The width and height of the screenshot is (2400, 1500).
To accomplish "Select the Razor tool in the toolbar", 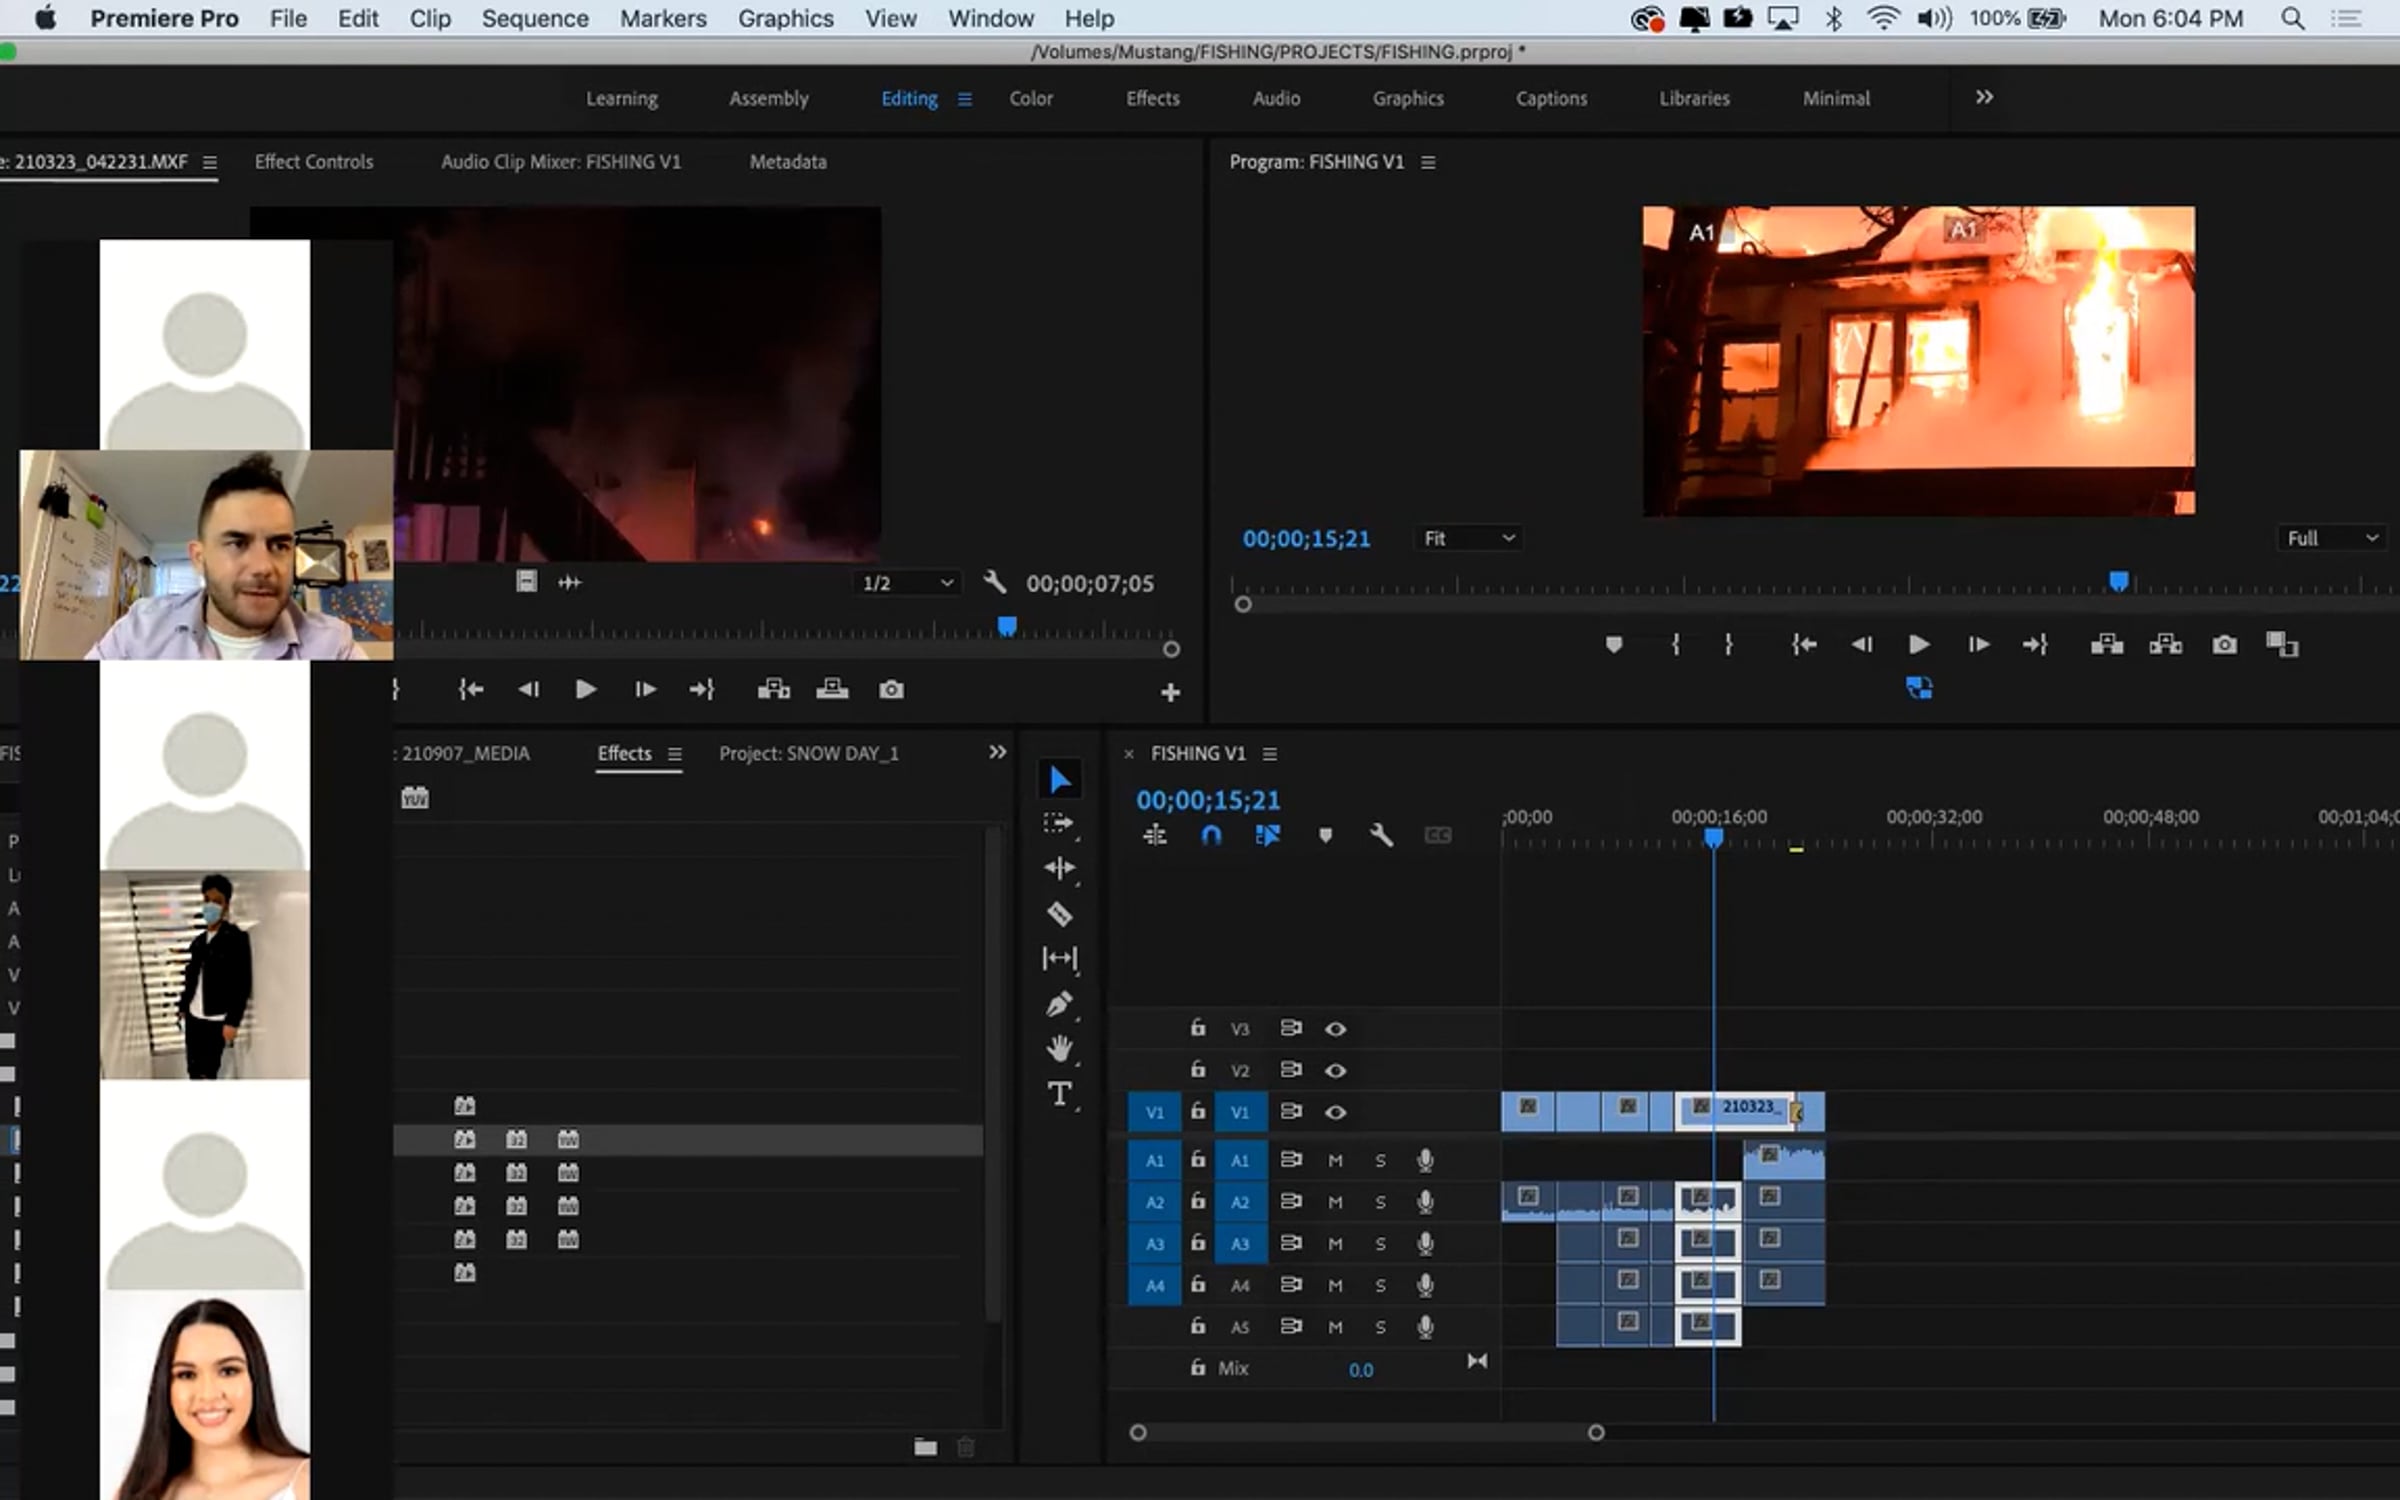I will (x=1059, y=913).
